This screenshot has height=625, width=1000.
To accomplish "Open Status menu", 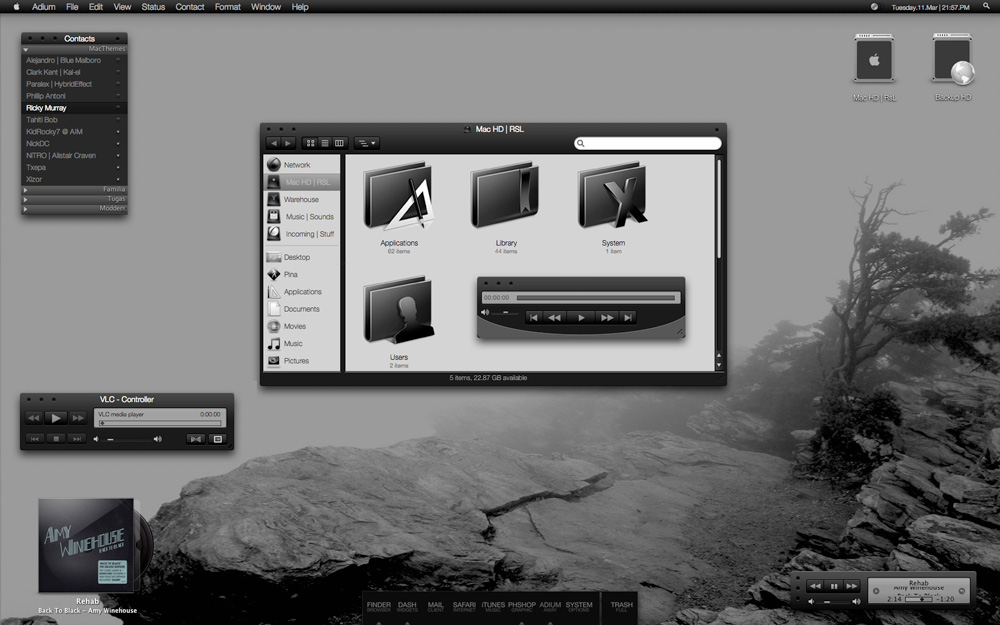I will coord(153,6).
